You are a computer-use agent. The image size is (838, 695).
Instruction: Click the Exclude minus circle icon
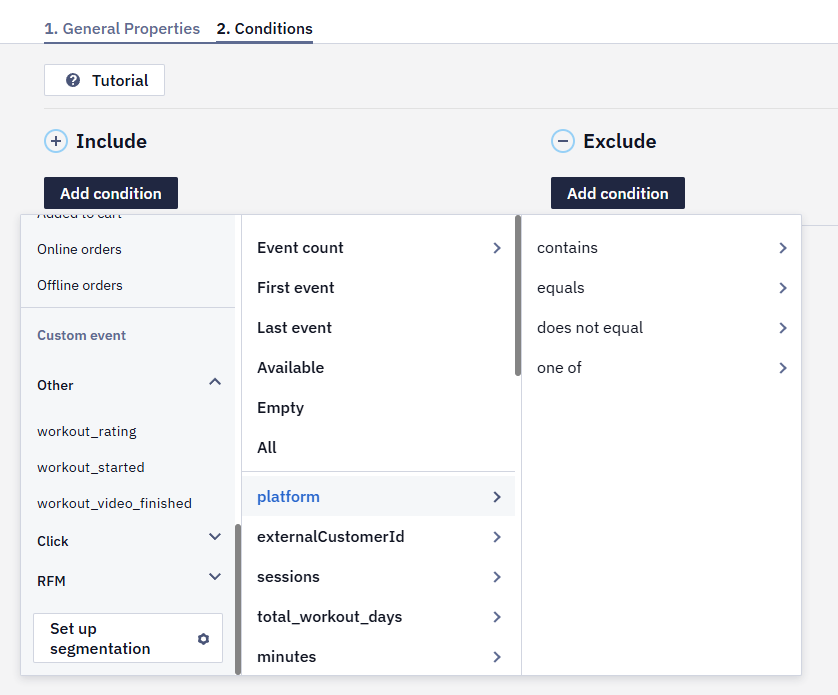pyautogui.click(x=563, y=141)
